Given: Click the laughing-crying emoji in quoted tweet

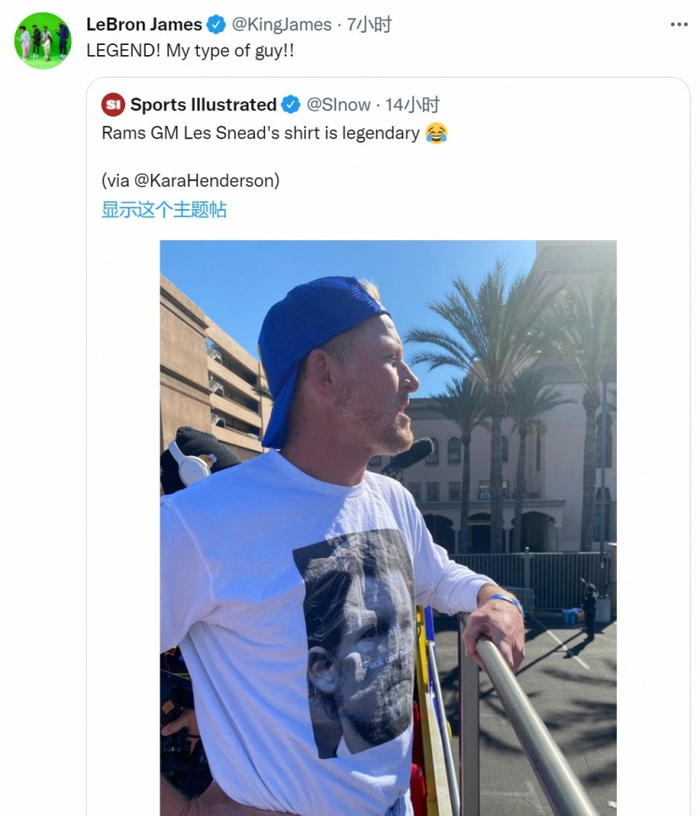Looking at the screenshot, I should (436, 133).
